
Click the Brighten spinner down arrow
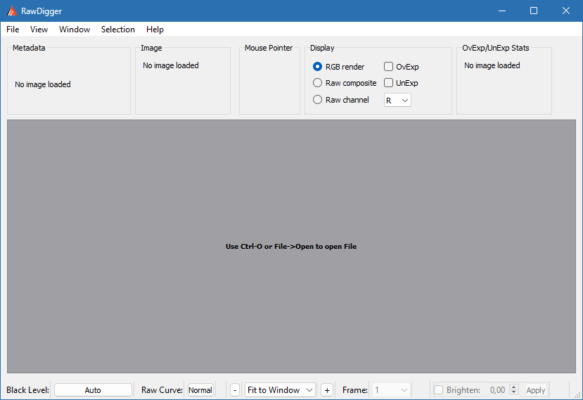click(514, 393)
